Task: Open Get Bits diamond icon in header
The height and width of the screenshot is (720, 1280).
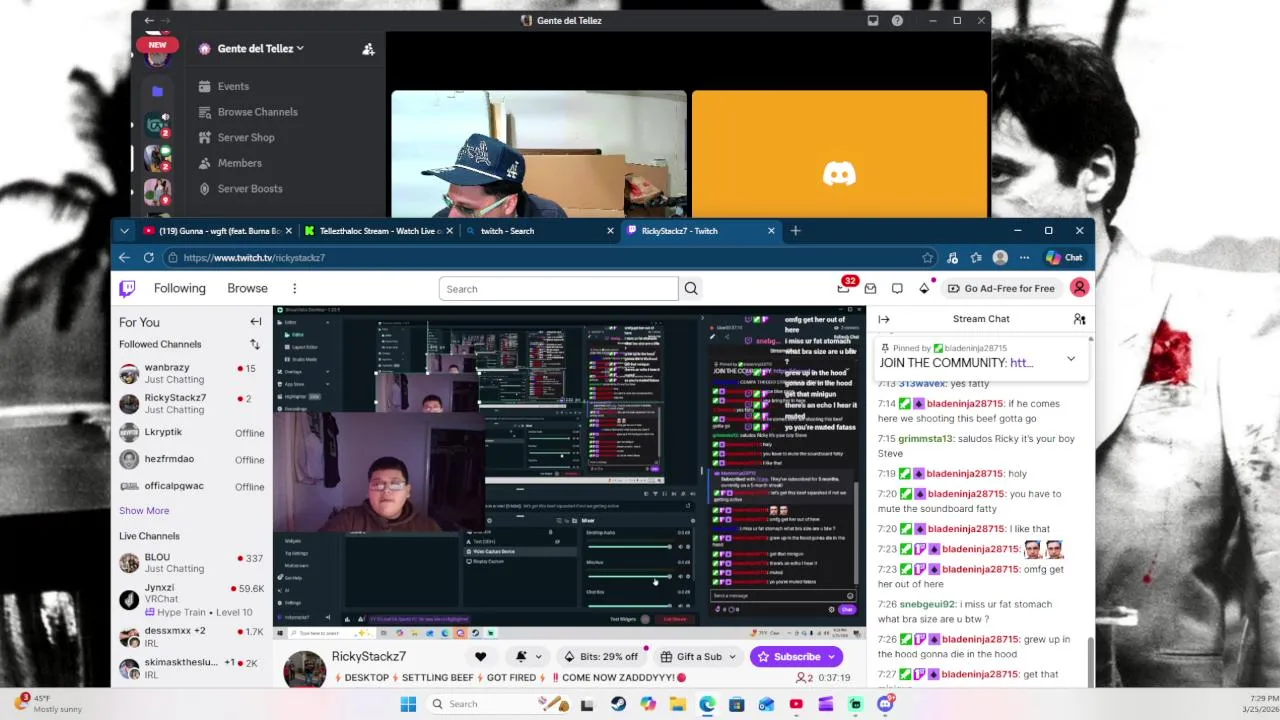Action: click(924, 288)
